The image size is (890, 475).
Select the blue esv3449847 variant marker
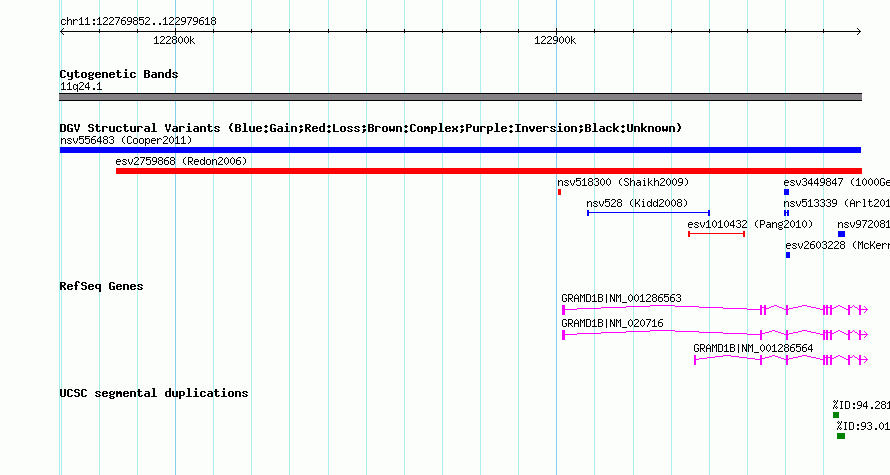tap(786, 192)
